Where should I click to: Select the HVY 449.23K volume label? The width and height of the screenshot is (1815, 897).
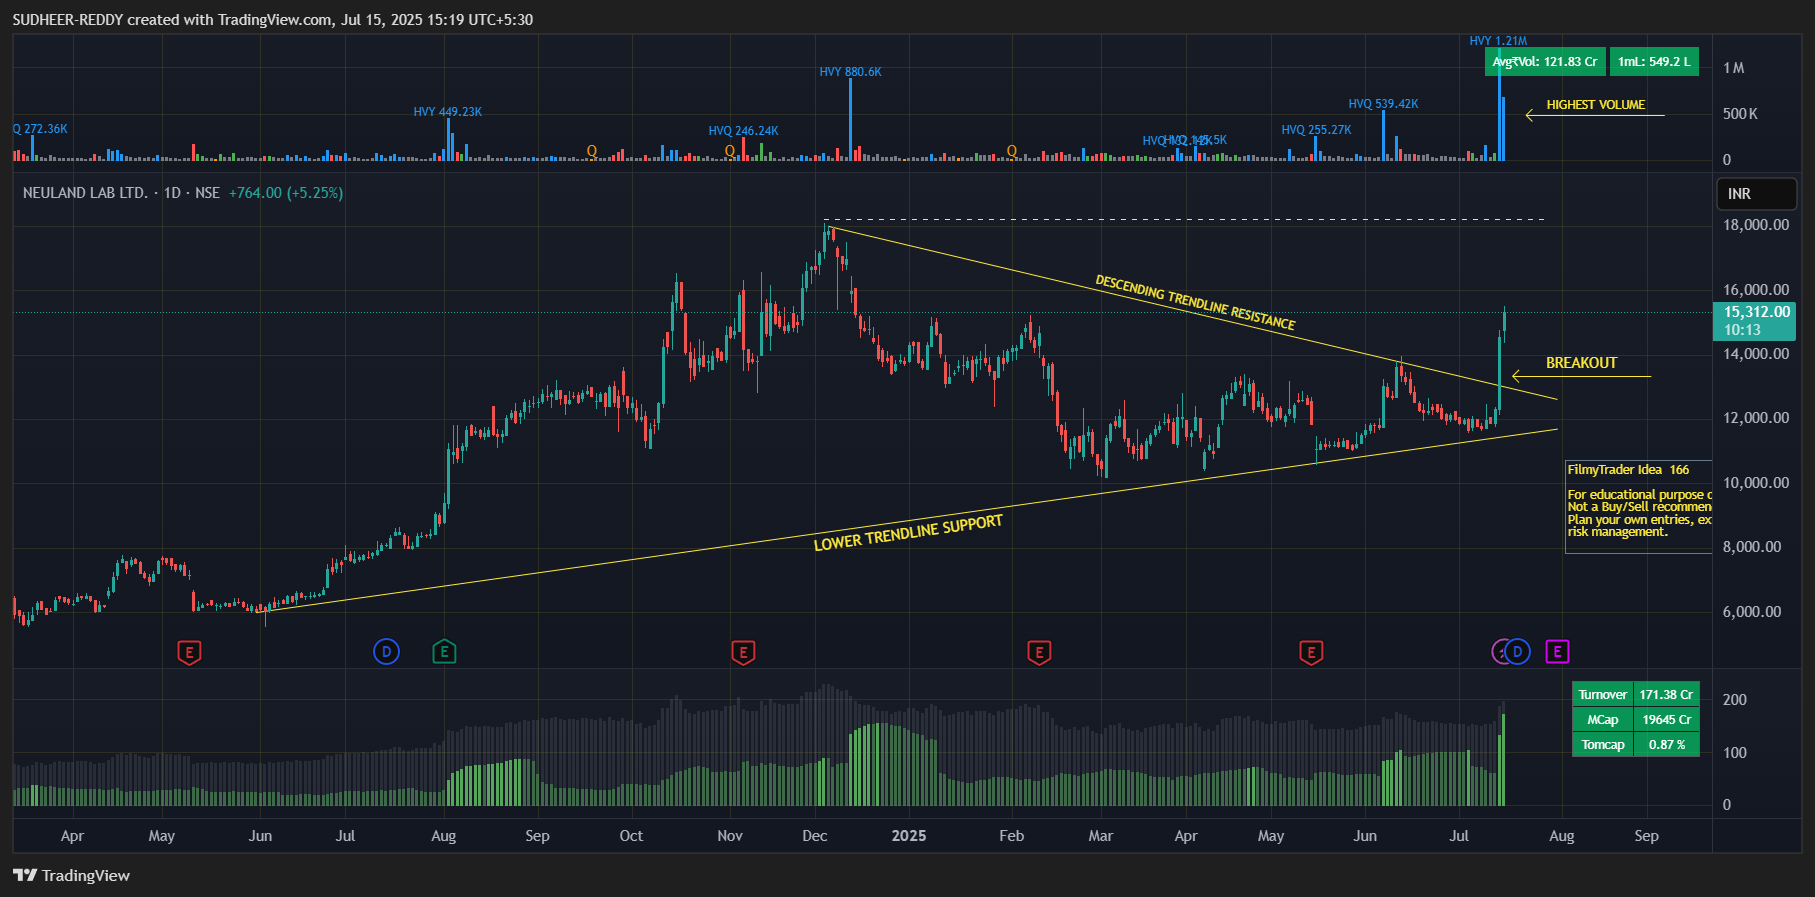(x=447, y=112)
